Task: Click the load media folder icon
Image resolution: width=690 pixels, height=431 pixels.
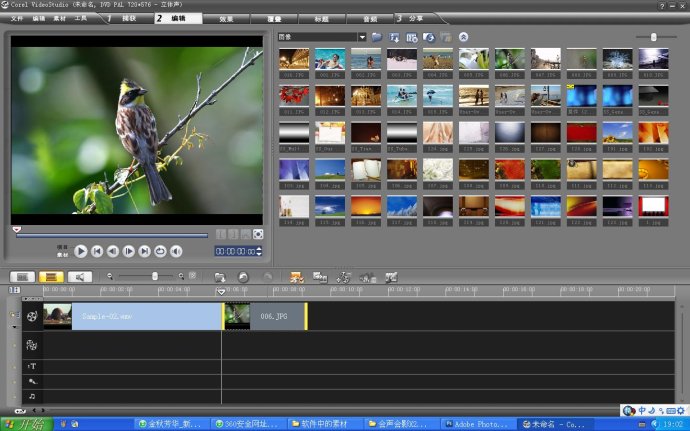Action: click(x=377, y=37)
